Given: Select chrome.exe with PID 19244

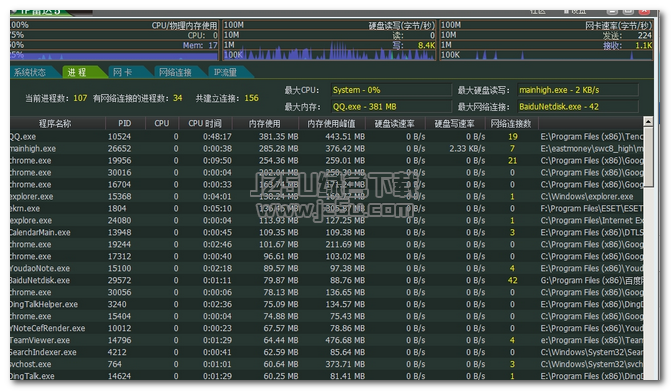Looking at the screenshot, I should (x=327, y=244).
